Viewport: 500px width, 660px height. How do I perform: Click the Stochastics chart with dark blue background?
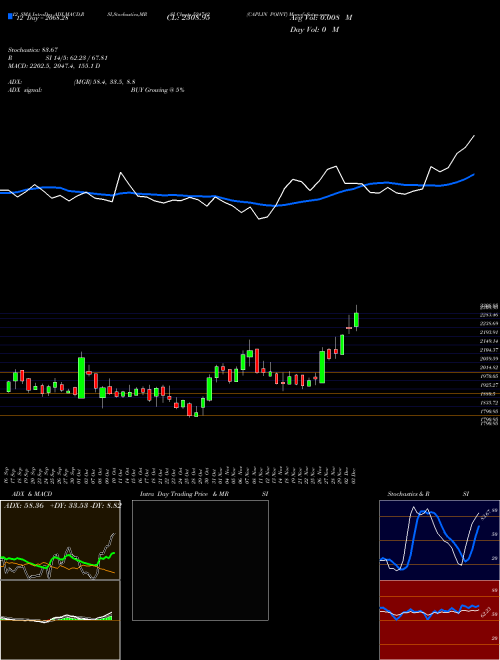439,540
